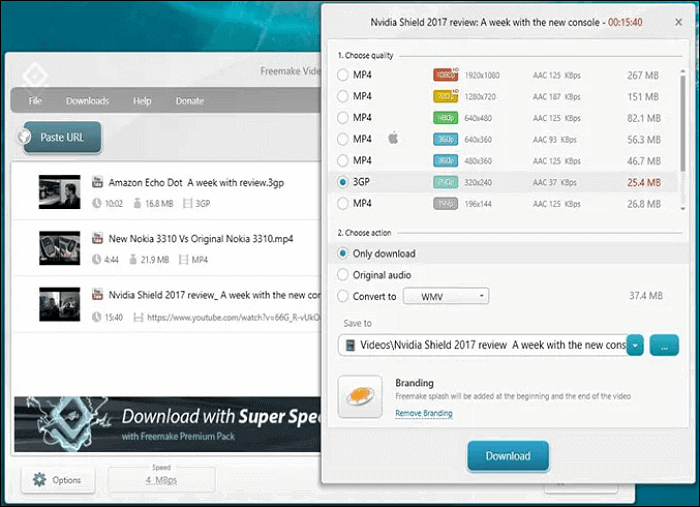This screenshot has height=507, width=700.
Task: Click the YouTube icon beside Amazon Echo Dot
Action: [97, 183]
